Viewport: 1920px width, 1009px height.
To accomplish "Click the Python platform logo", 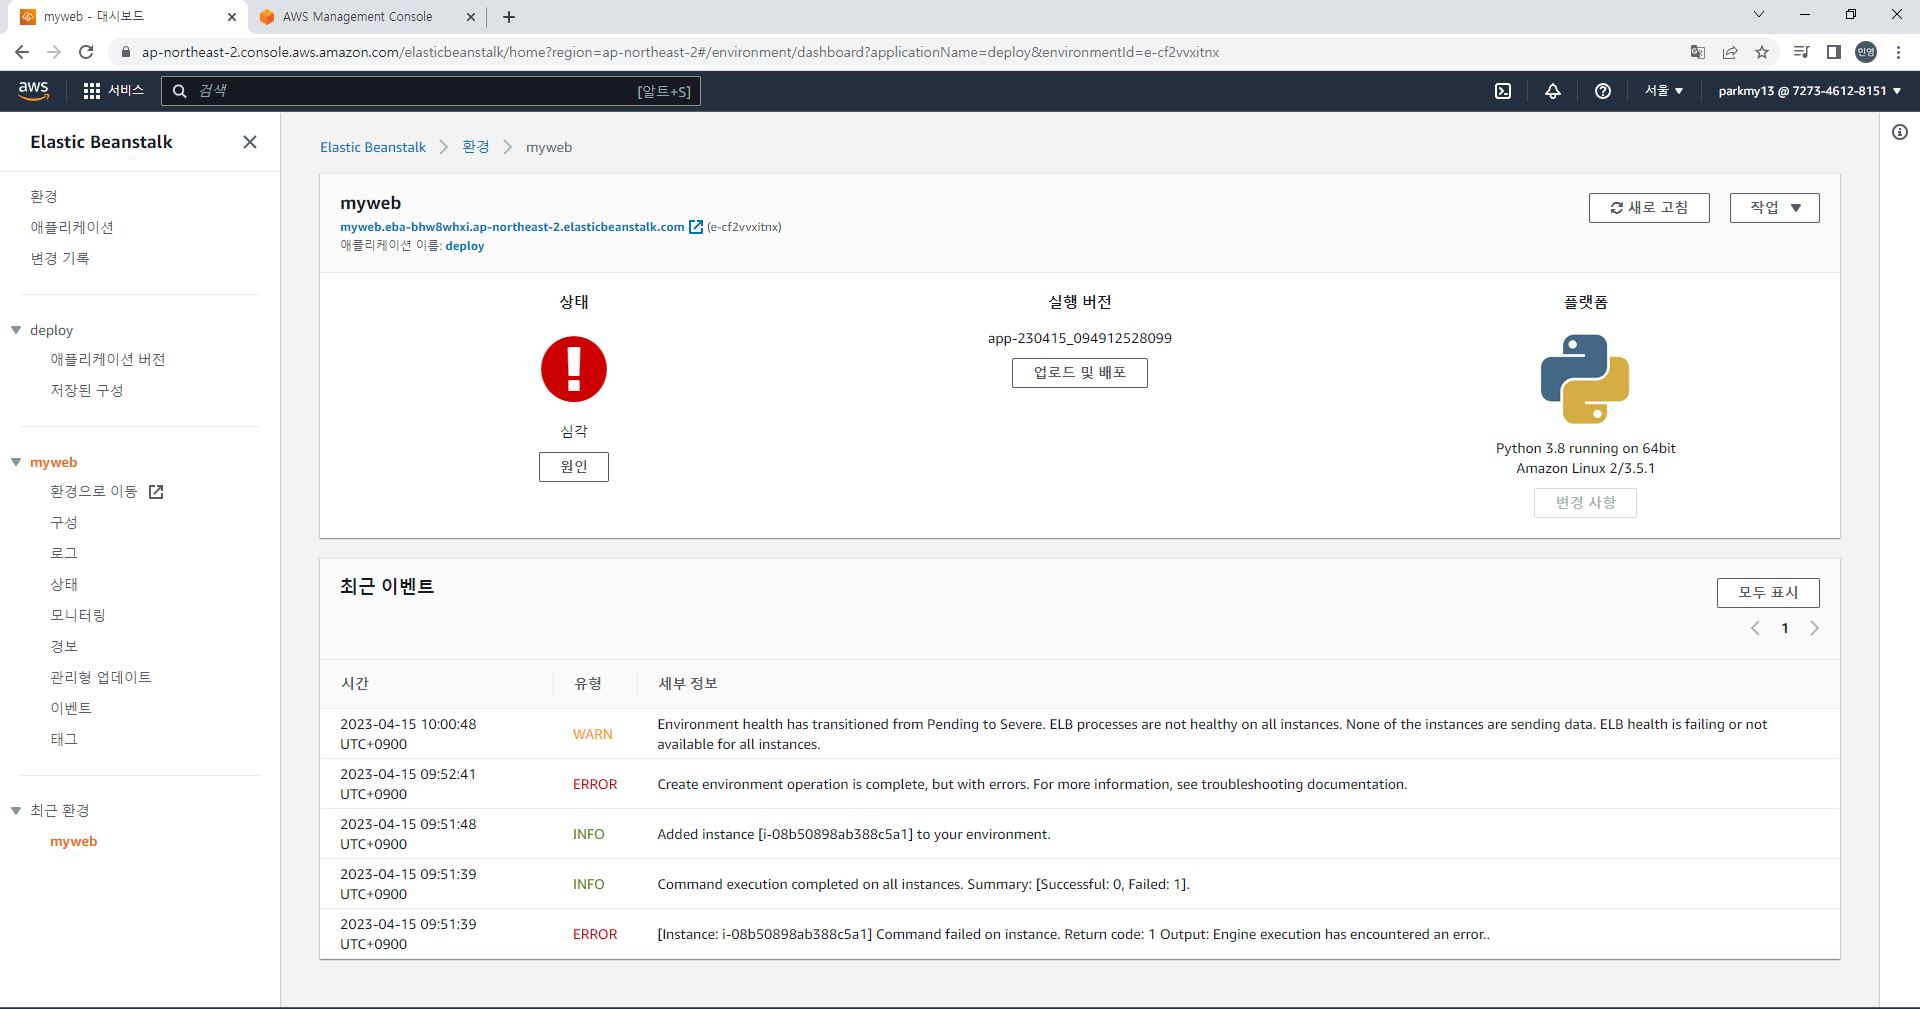I will point(1585,379).
